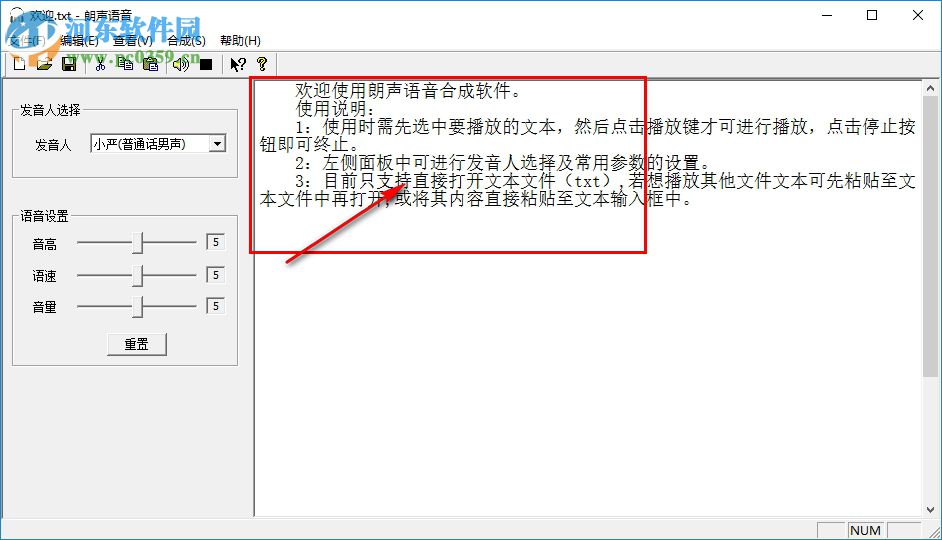Open the 帮助(H) menu
The image size is (942, 540).
click(240, 41)
